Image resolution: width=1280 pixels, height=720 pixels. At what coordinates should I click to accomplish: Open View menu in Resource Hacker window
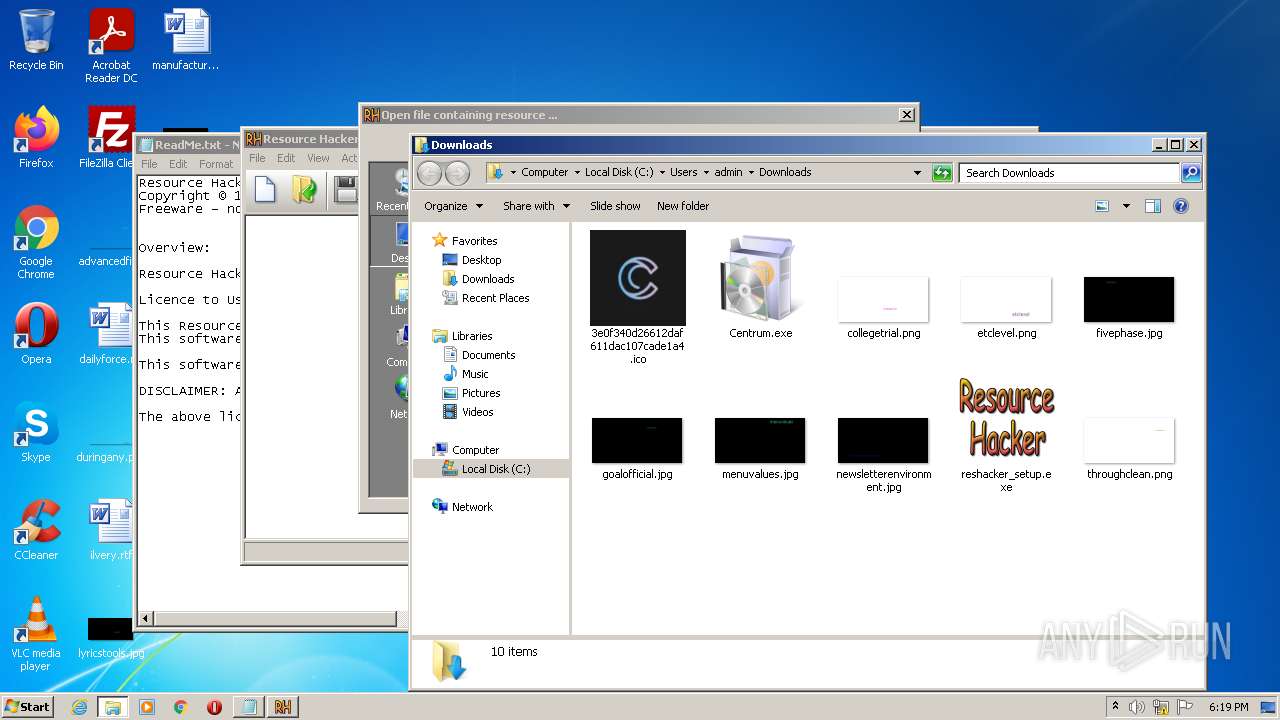(318, 158)
